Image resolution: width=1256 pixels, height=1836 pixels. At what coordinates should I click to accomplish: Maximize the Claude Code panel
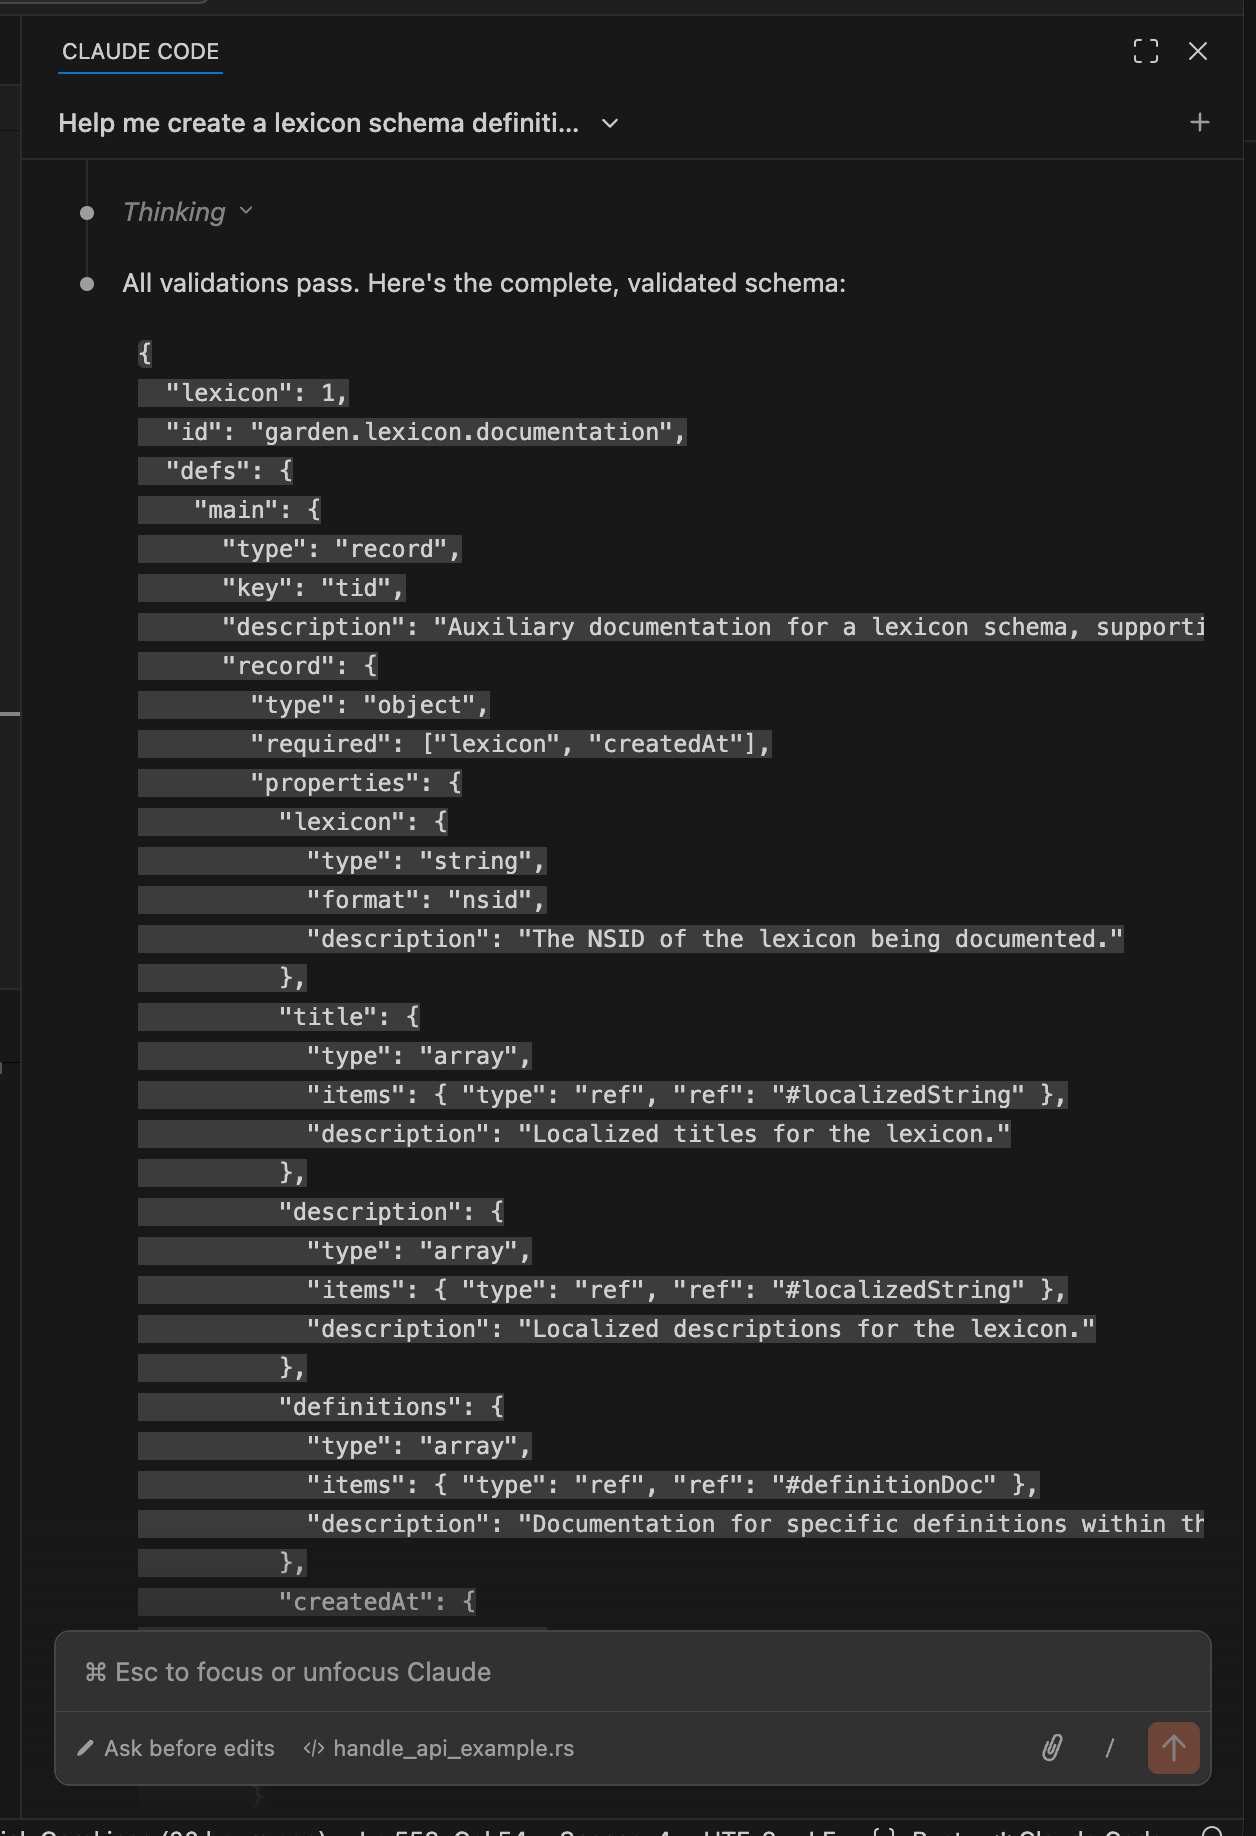pos(1146,51)
